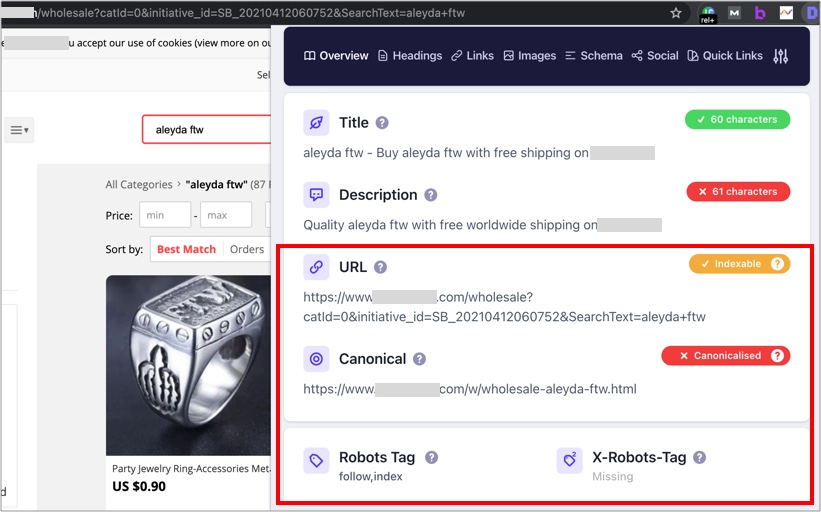Click the help icon next to X-Robots-Tag
The width and height of the screenshot is (821, 512).
700,458
